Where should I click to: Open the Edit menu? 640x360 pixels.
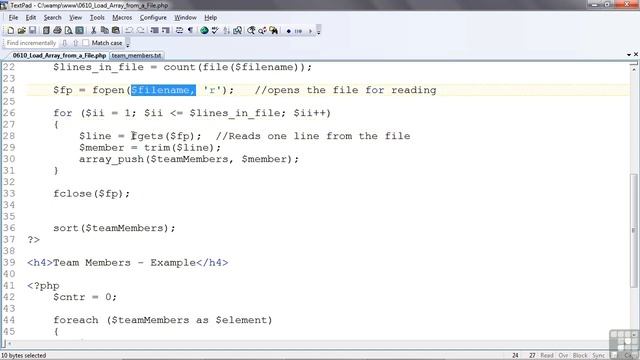point(31,18)
